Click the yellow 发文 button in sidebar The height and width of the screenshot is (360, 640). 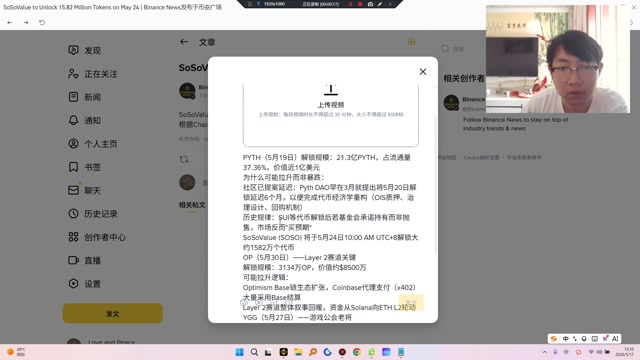pyautogui.click(x=113, y=313)
